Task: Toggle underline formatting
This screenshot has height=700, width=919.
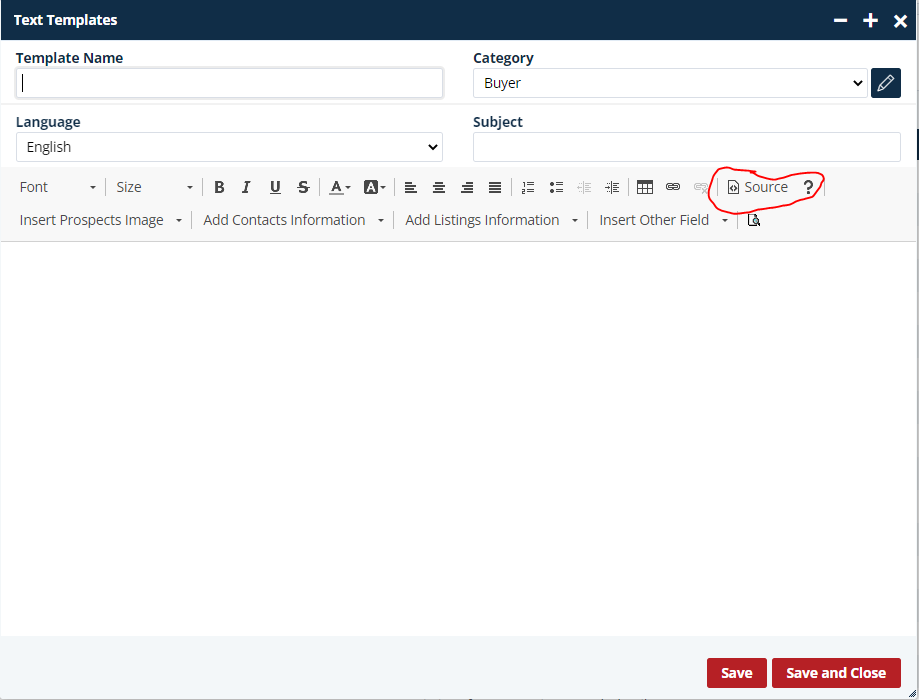Action: (275, 187)
